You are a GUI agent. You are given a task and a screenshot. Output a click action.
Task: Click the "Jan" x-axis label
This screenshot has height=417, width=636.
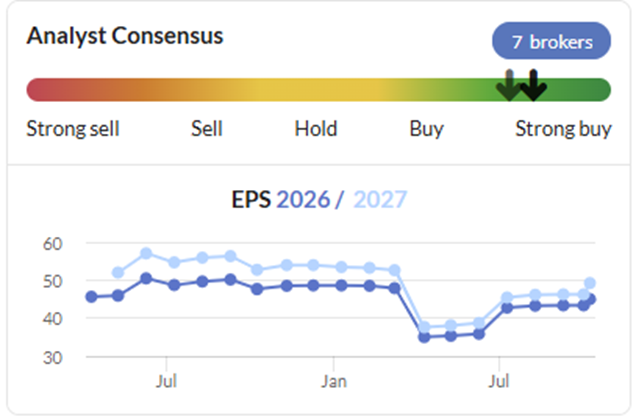coord(334,380)
